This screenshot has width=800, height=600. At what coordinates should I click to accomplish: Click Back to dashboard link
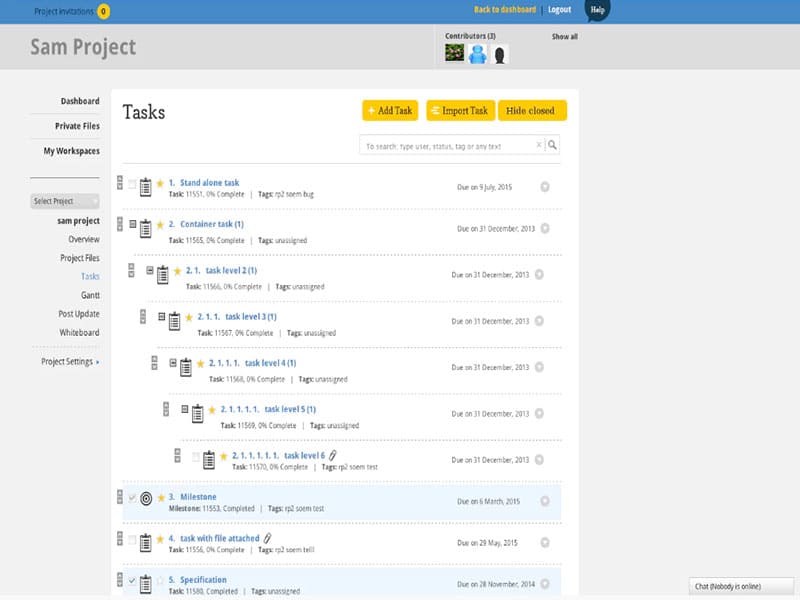(x=504, y=10)
